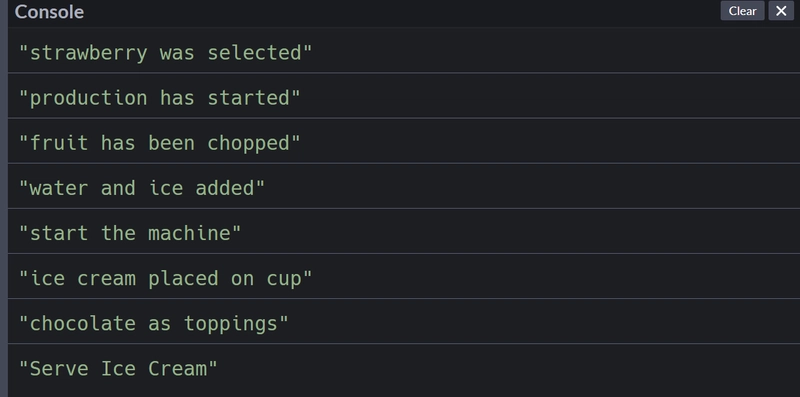Select the "strawberry was selected" log line
This screenshot has width=800, height=397.
(404, 52)
